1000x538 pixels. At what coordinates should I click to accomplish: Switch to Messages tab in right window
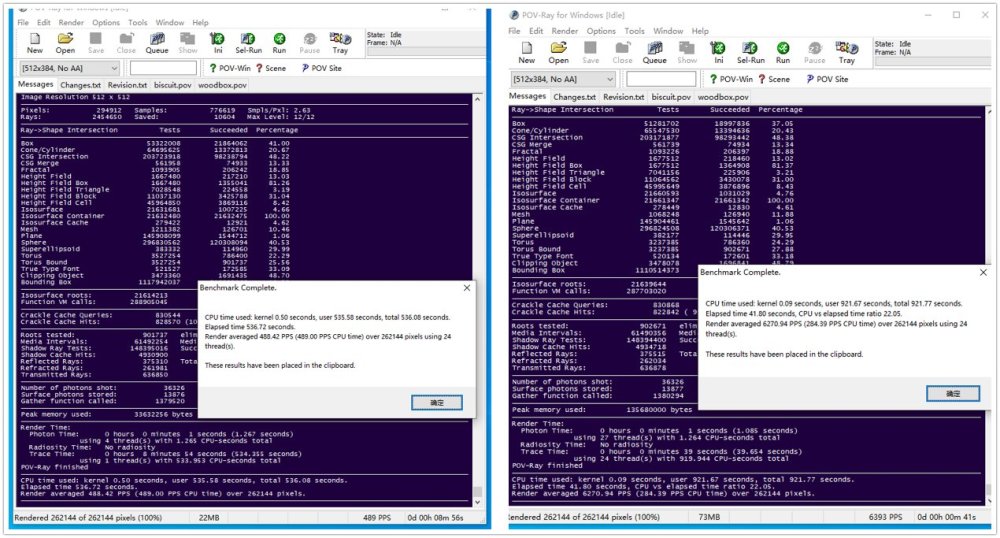tap(527, 96)
